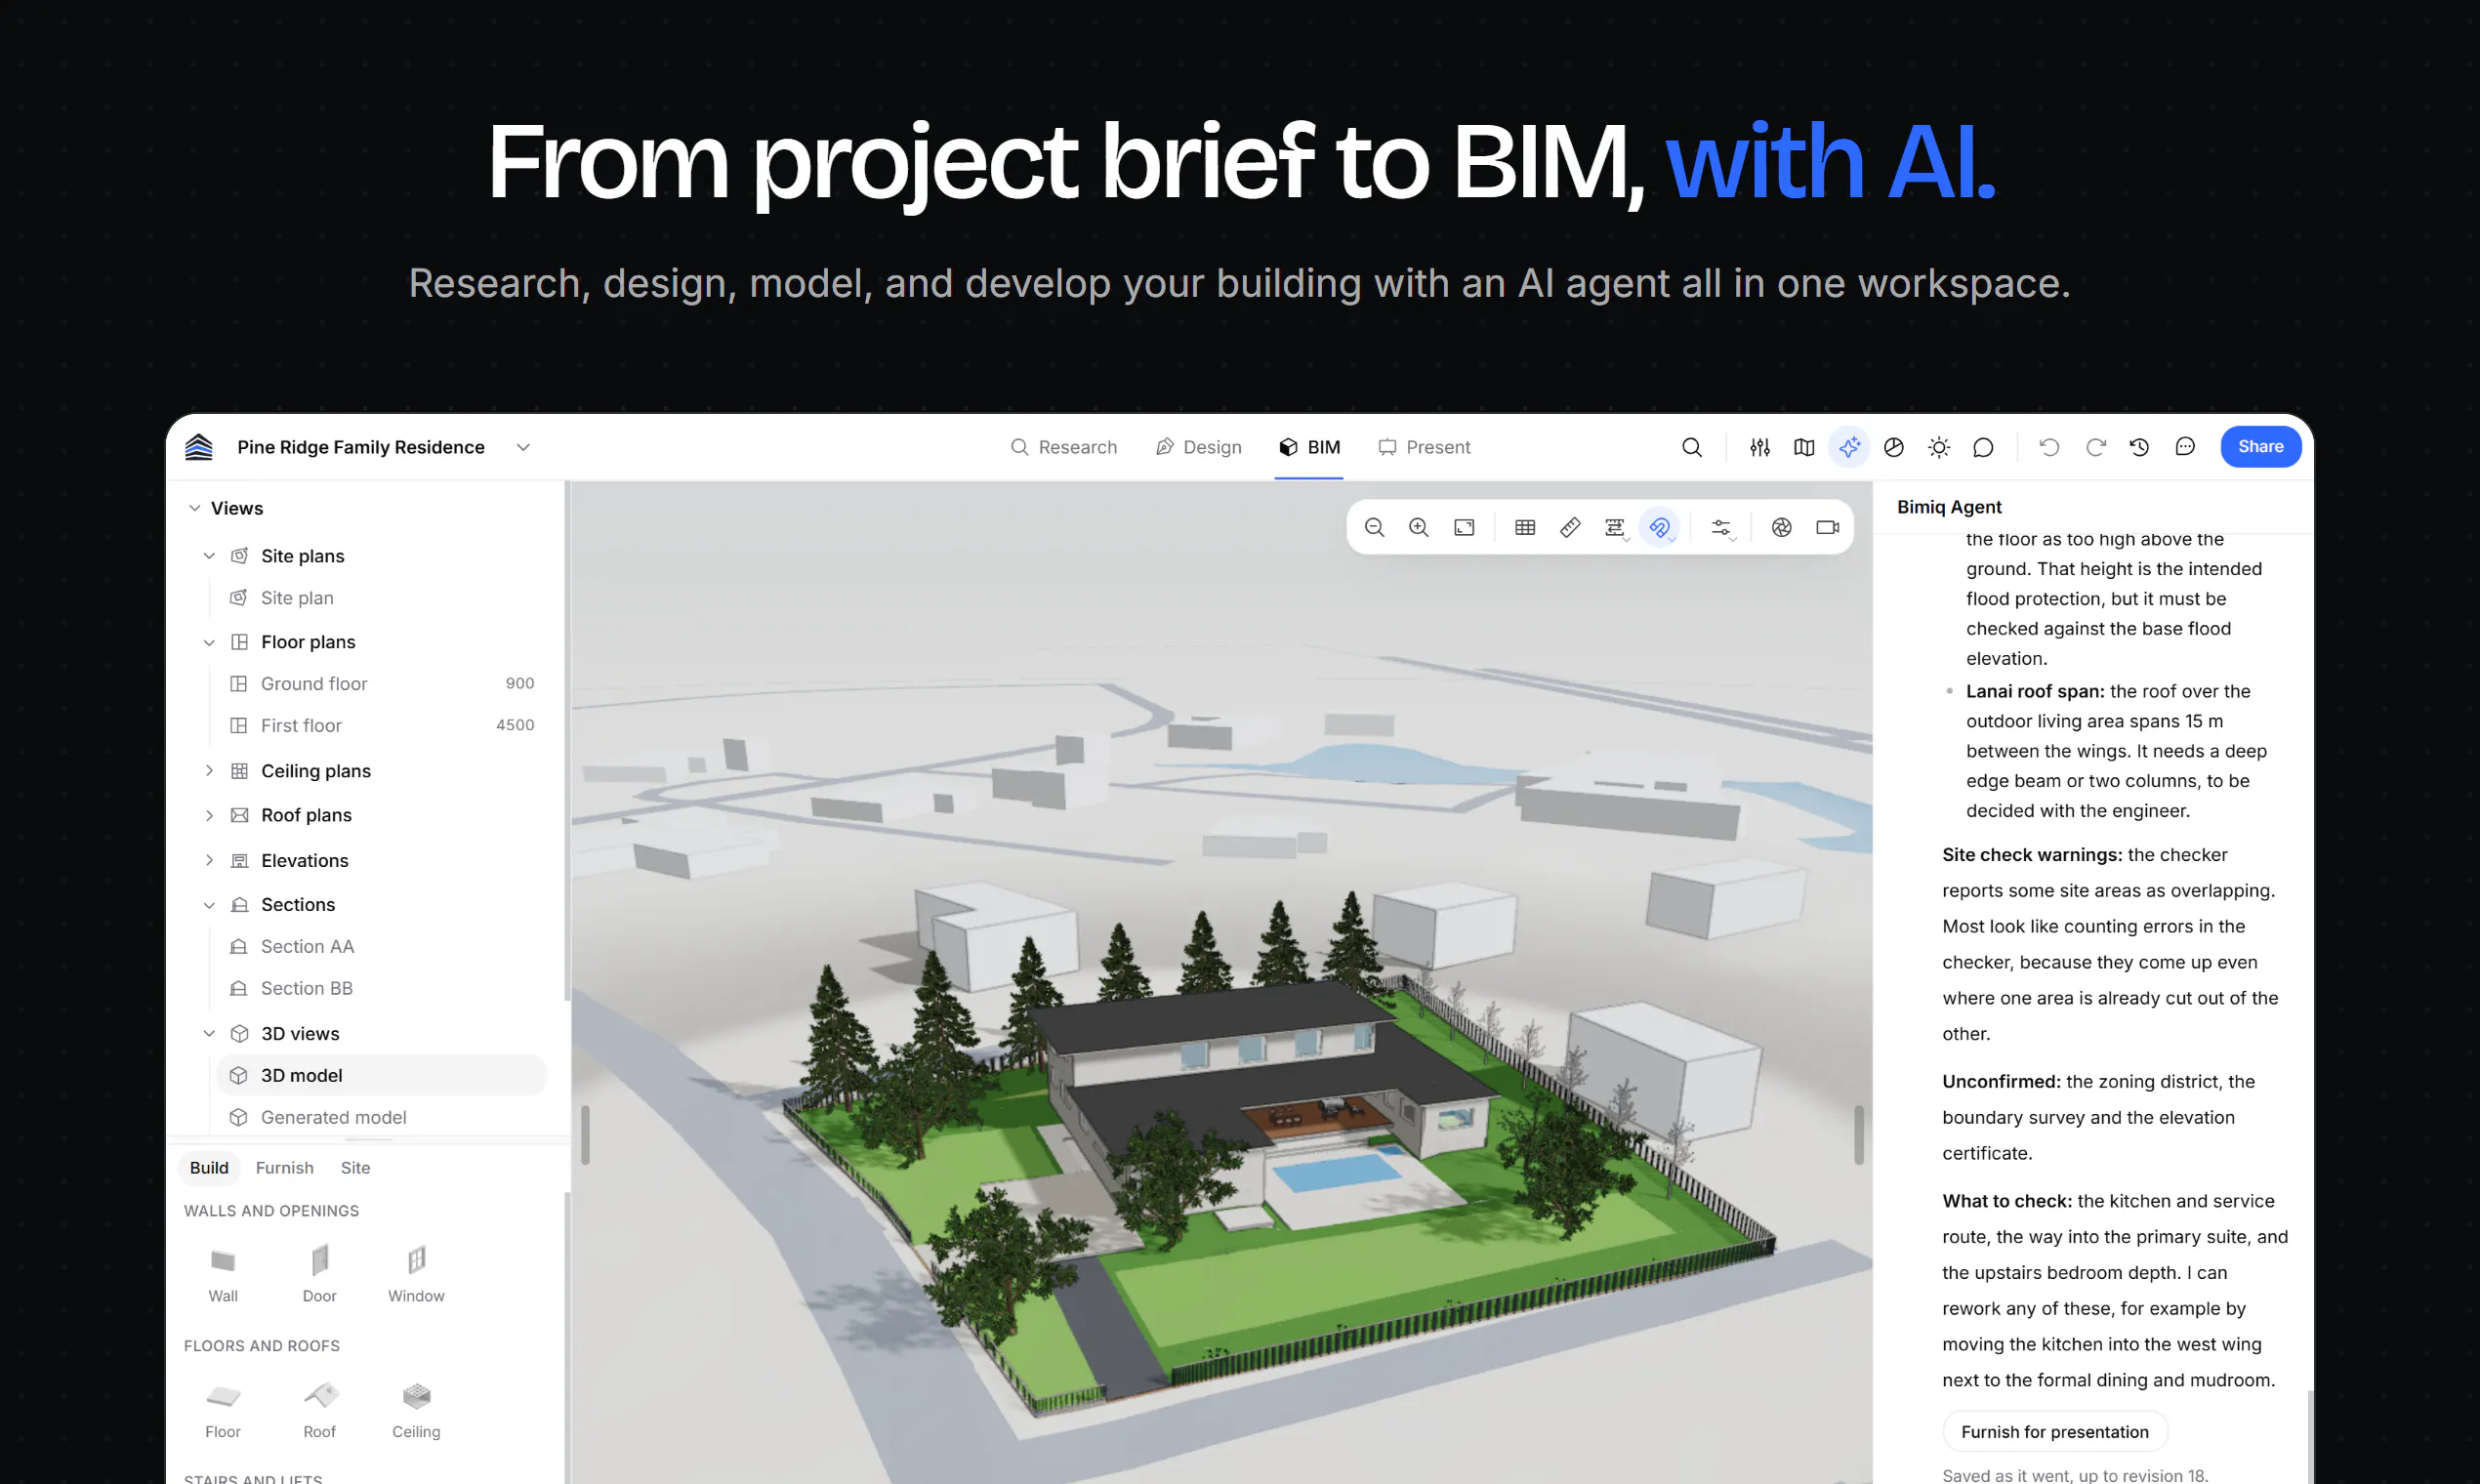The width and height of the screenshot is (2480, 1484).
Task: Collapse the Views section
Action: click(194, 508)
